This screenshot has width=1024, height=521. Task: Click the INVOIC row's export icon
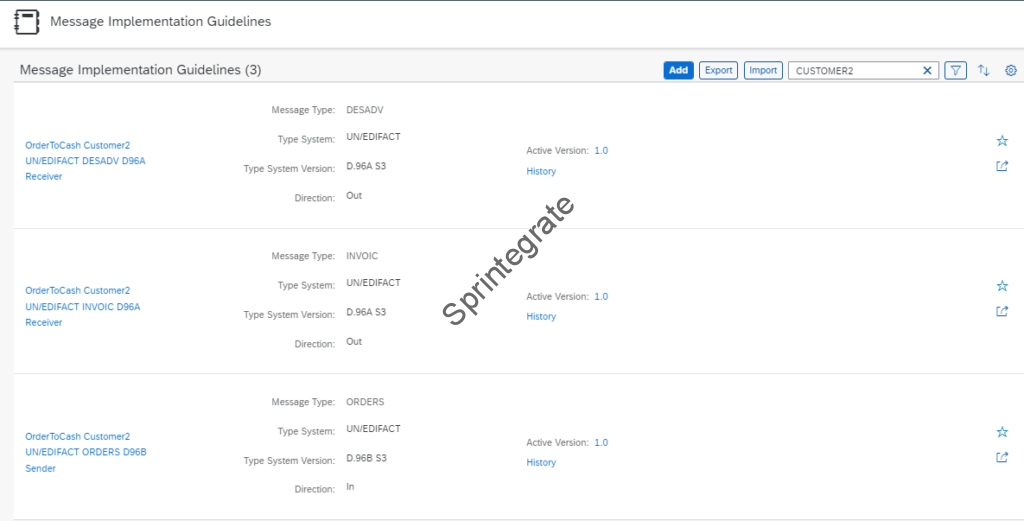(x=1002, y=311)
